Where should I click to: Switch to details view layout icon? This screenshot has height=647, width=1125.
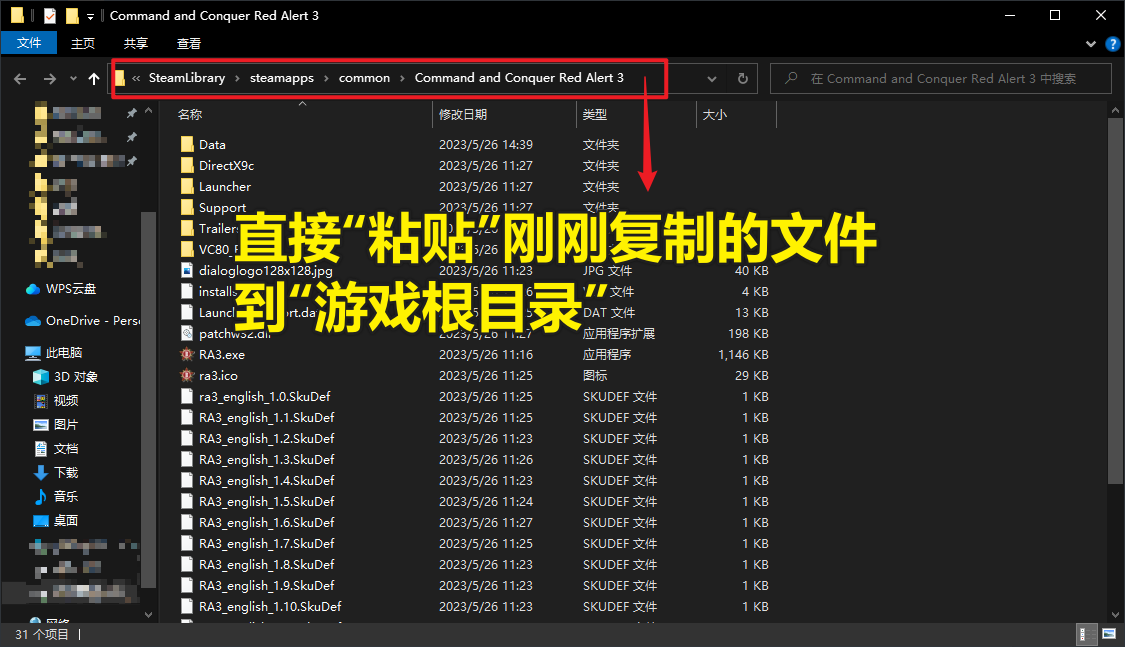point(1087,634)
